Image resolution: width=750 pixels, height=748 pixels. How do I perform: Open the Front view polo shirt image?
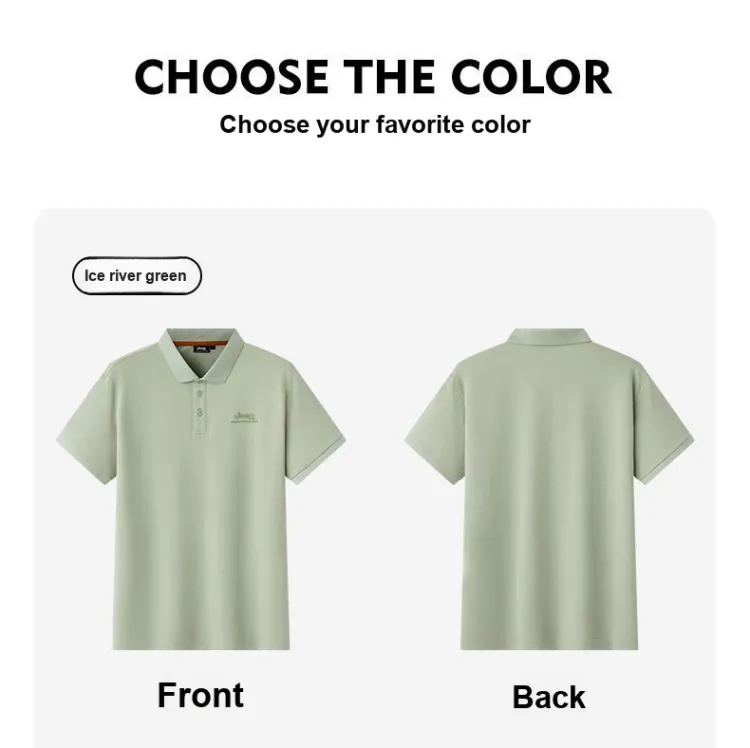tap(201, 489)
